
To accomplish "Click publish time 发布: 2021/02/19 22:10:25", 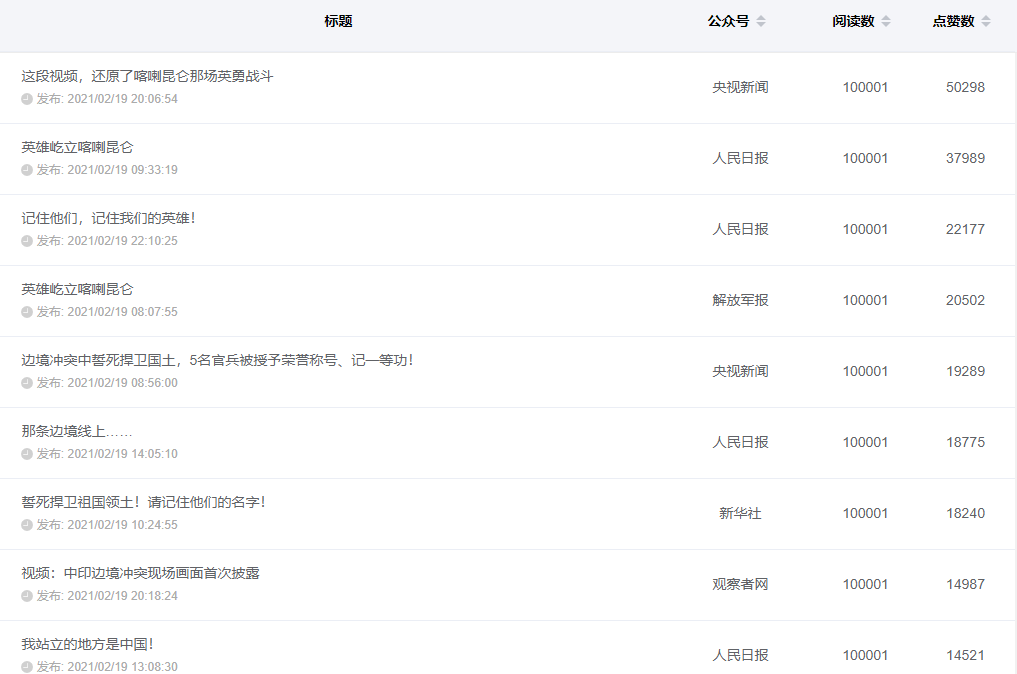I will coord(107,241).
